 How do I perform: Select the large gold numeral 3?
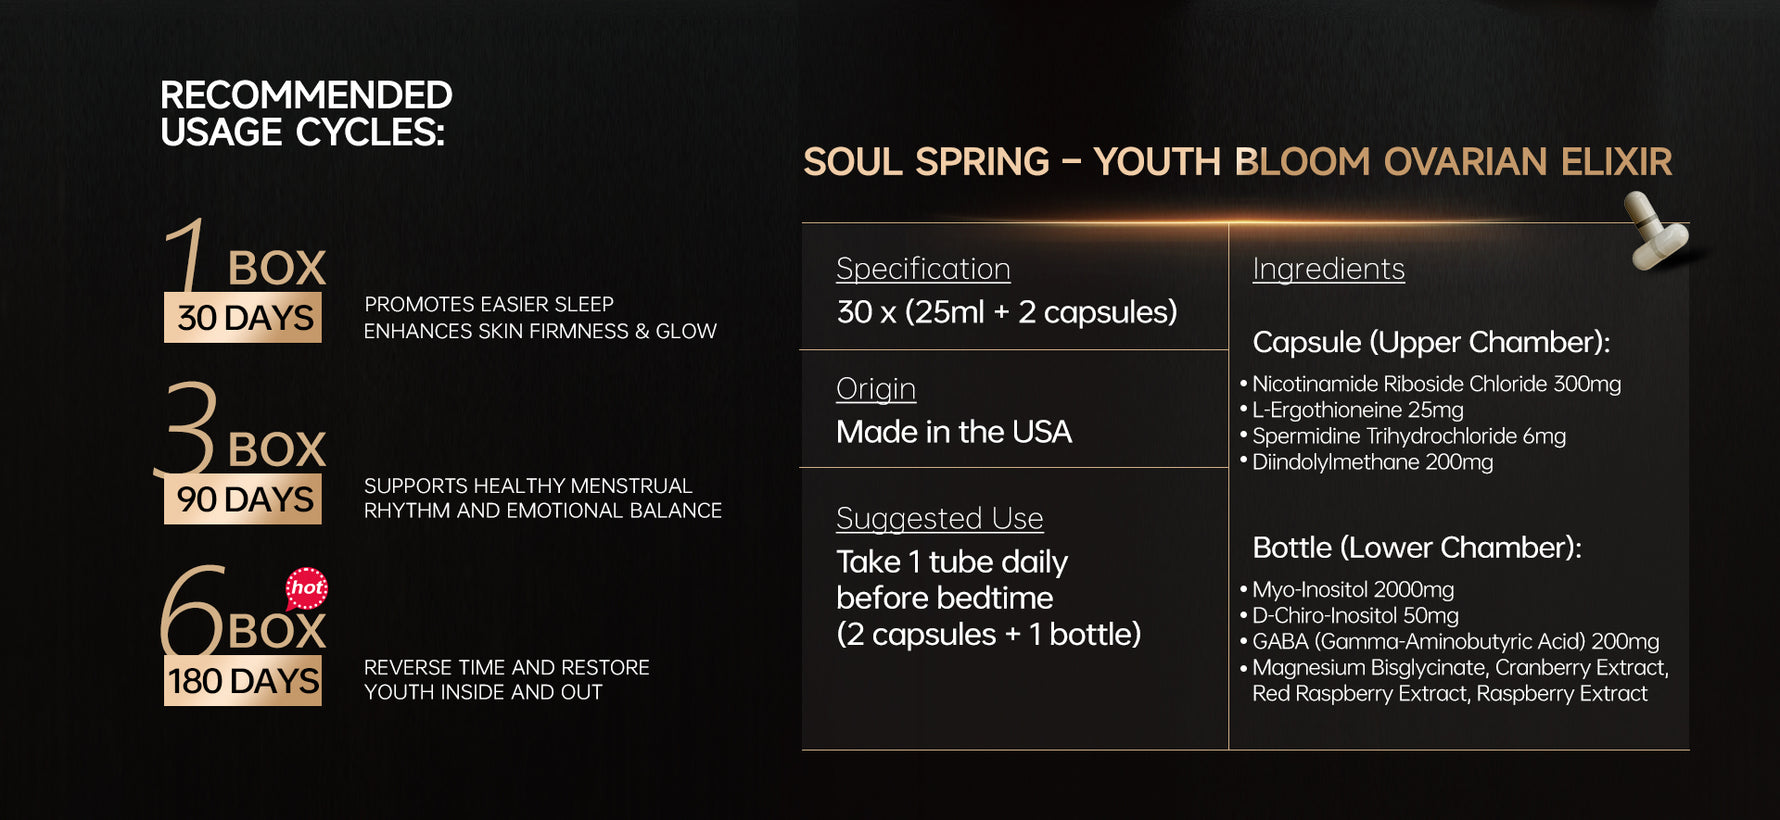pos(187,428)
